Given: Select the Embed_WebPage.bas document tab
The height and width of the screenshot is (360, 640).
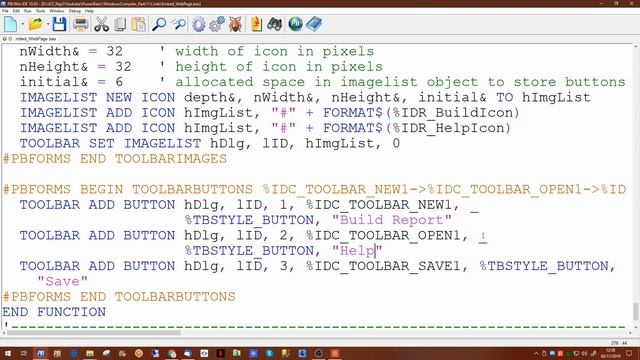Looking at the screenshot, I should point(30,39).
